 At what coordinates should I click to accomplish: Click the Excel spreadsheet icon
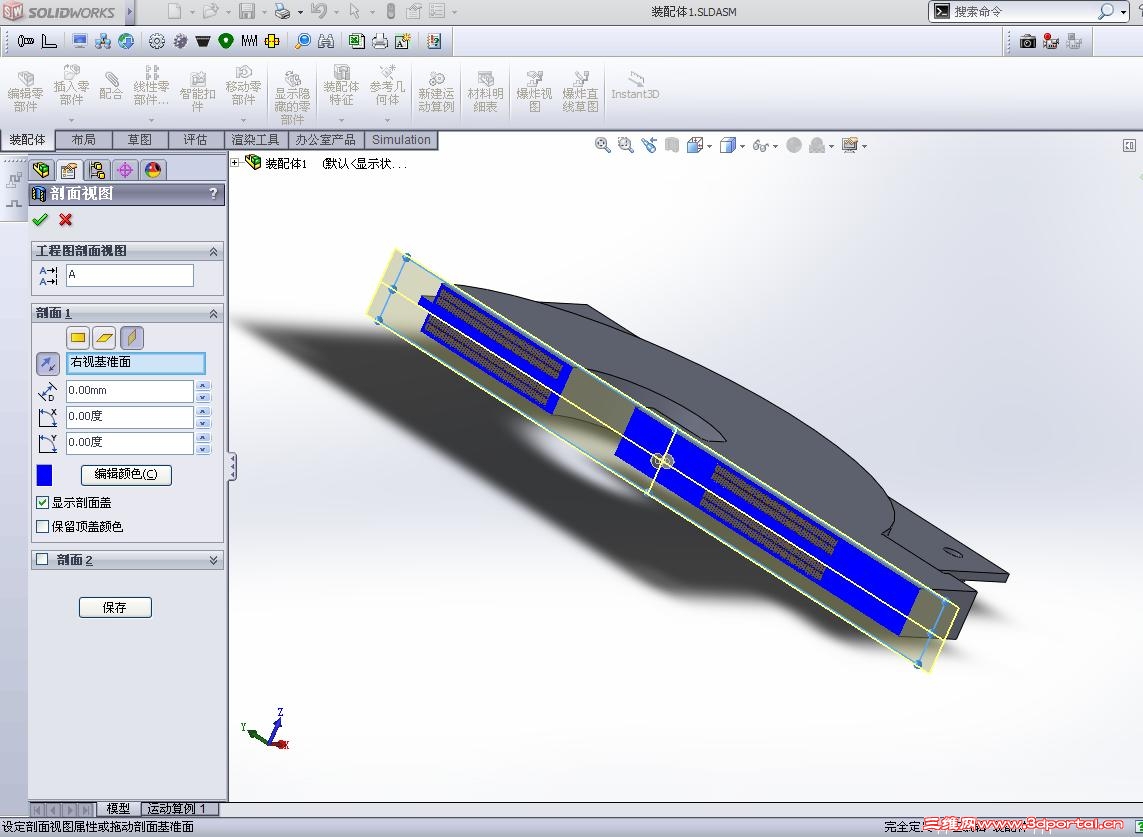[x=356, y=42]
